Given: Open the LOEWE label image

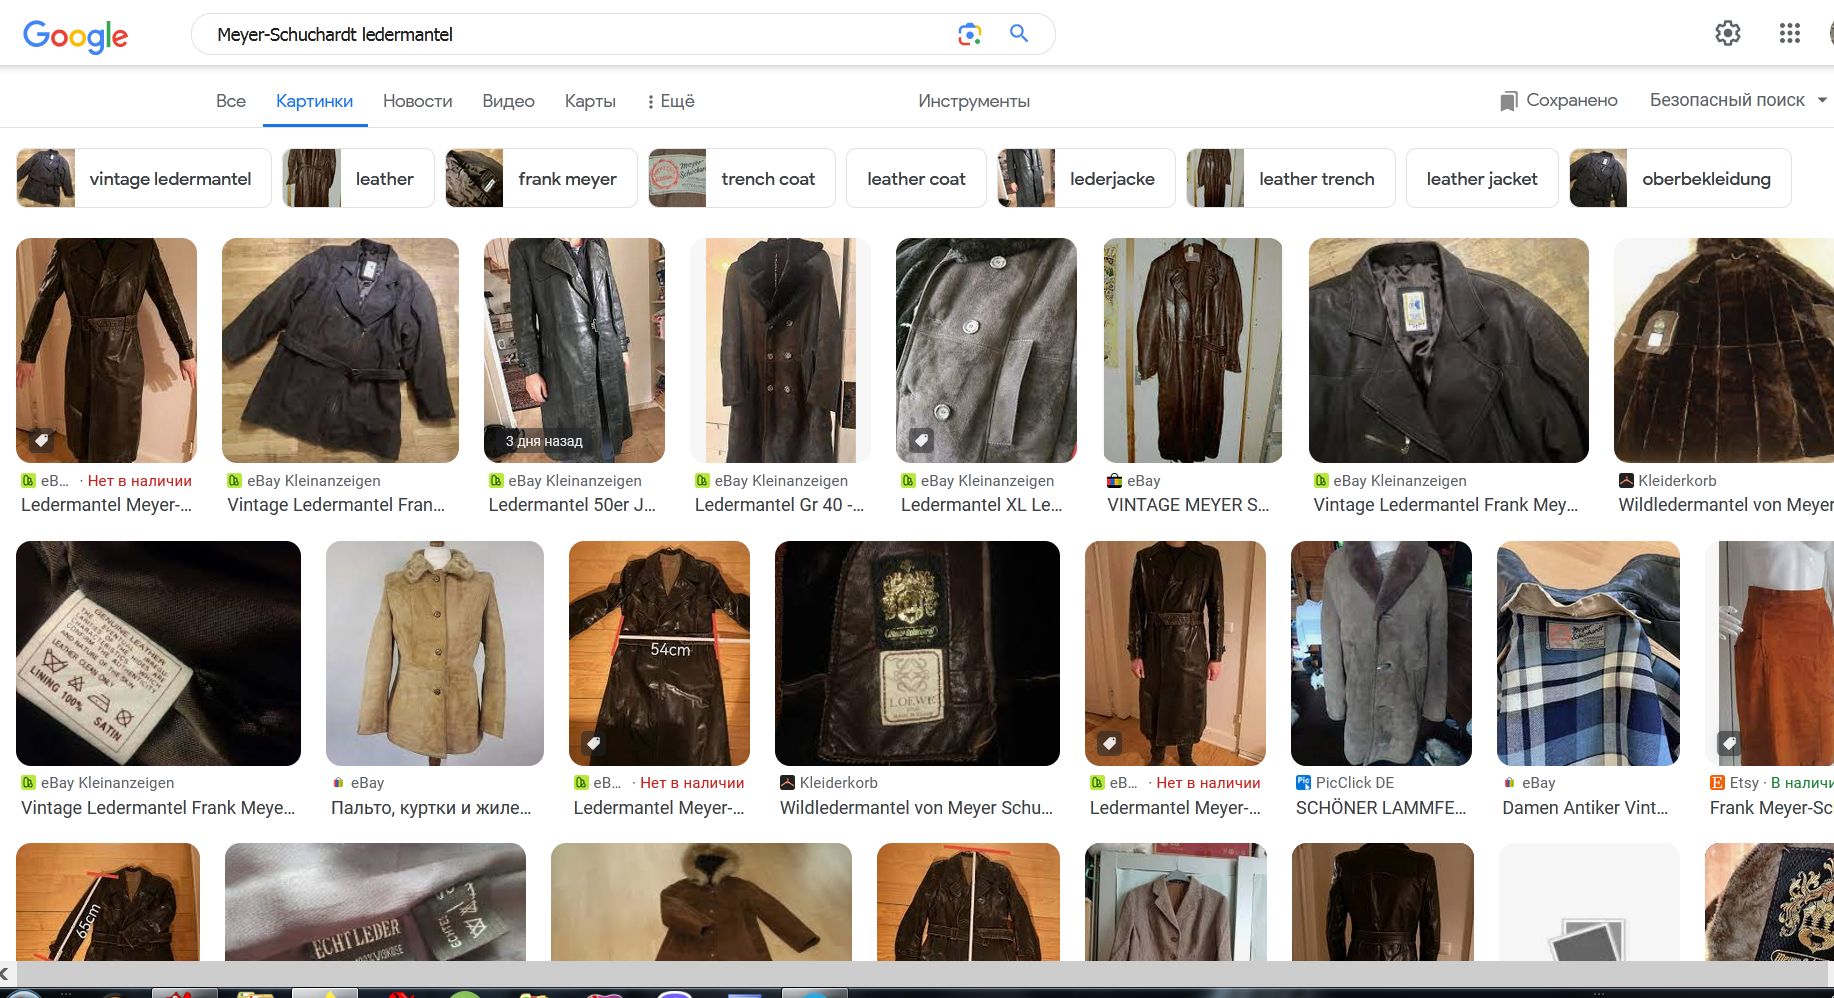Looking at the screenshot, I should point(917,653).
